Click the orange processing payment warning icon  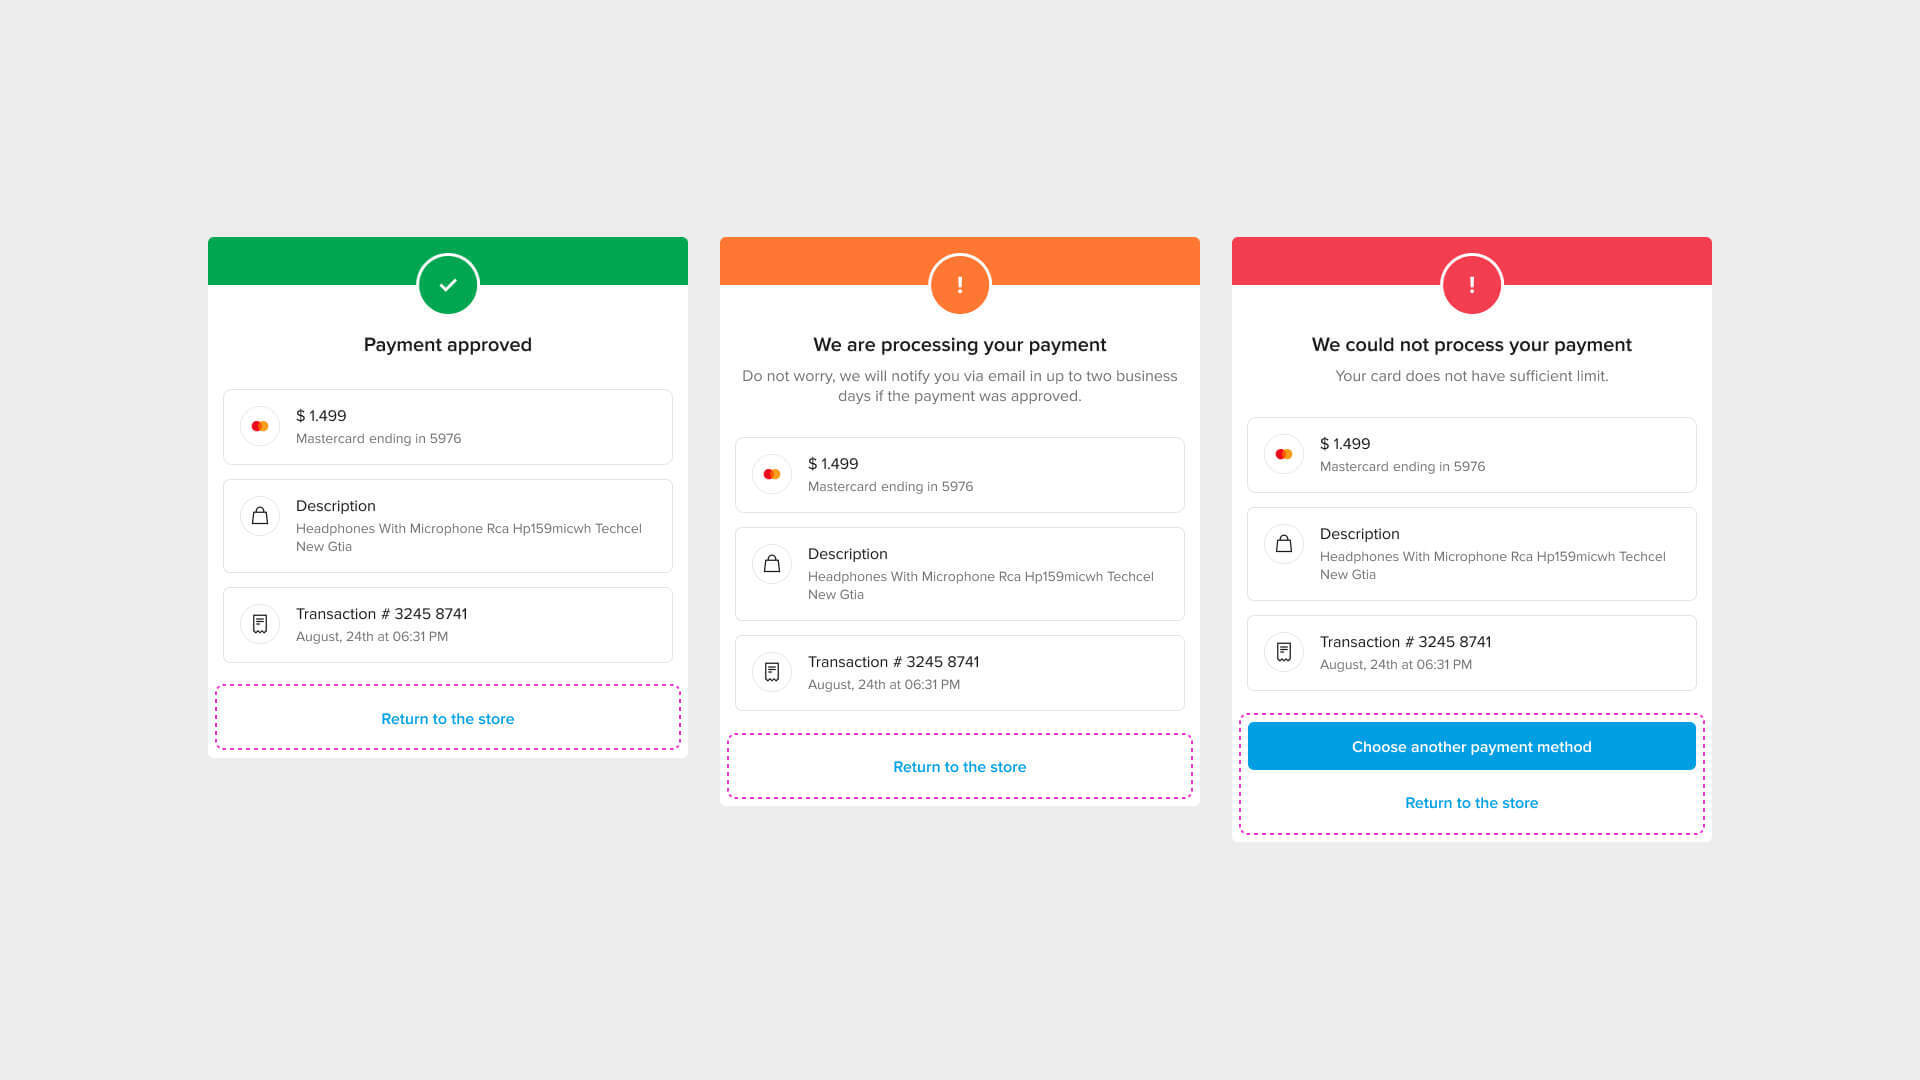pyautogui.click(x=959, y=285)
